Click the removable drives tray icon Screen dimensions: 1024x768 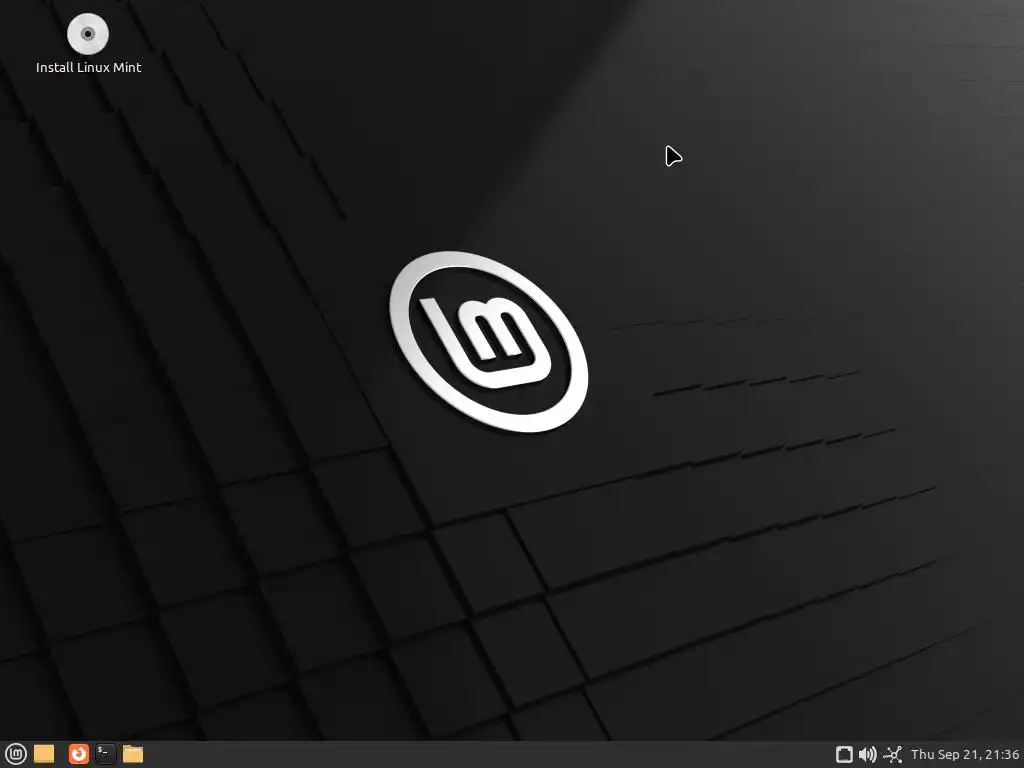[x=844, y=754]
